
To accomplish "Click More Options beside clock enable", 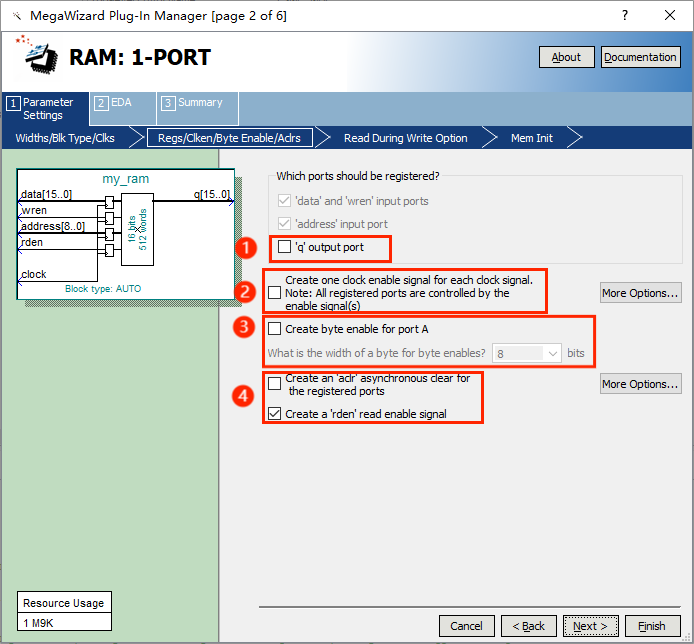I will click(x=640, y=293).
